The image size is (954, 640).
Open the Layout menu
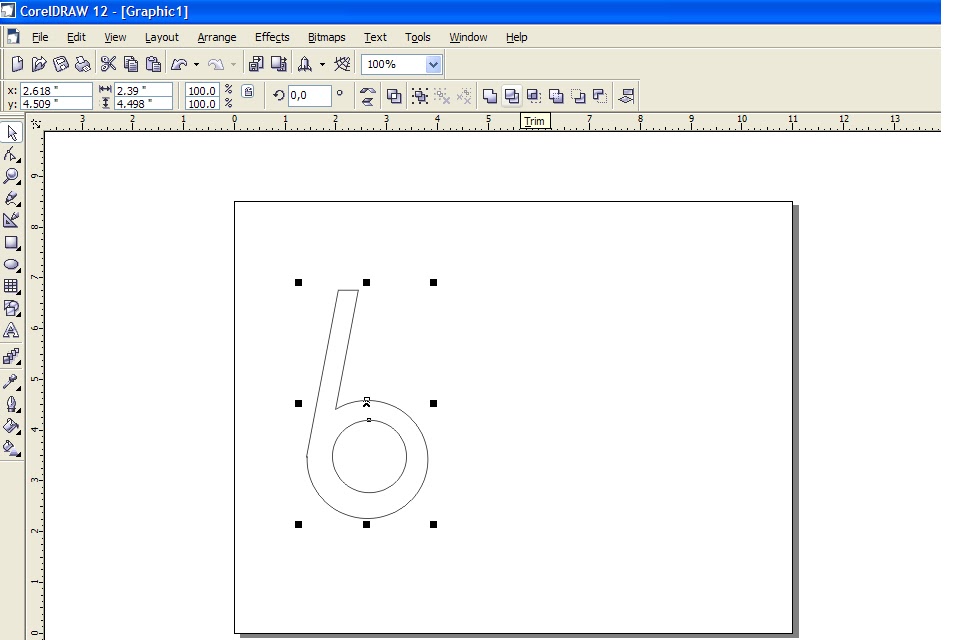pos(161,37)
